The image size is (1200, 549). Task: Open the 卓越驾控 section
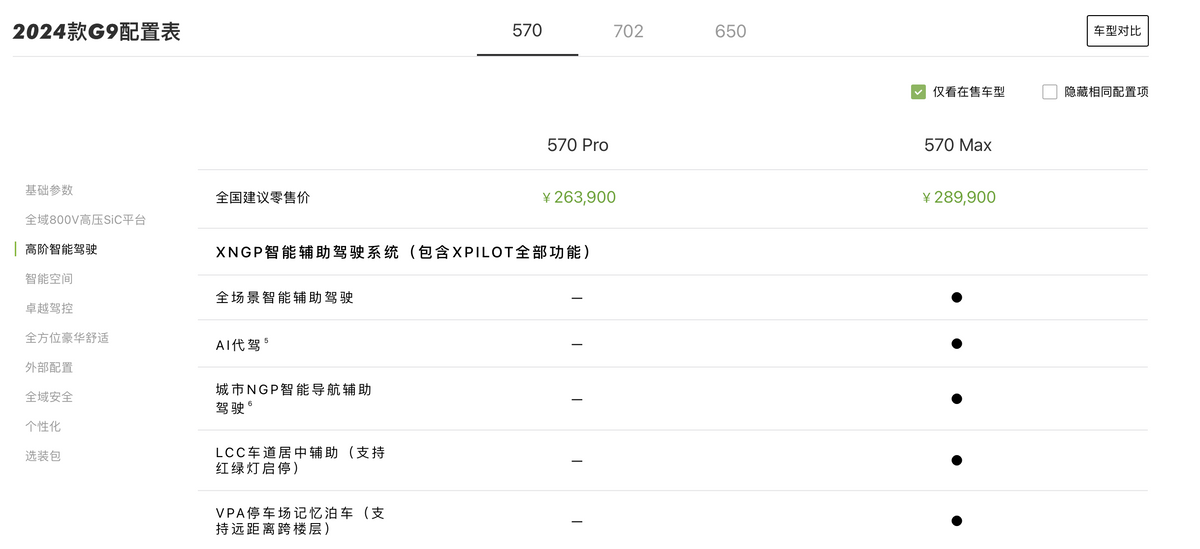tap(49, 308)
